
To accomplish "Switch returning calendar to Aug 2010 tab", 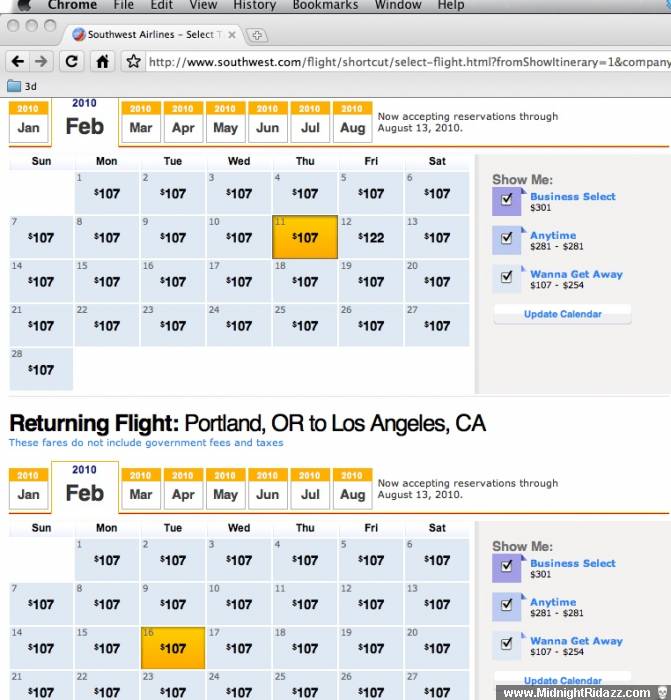I will 352,488.
